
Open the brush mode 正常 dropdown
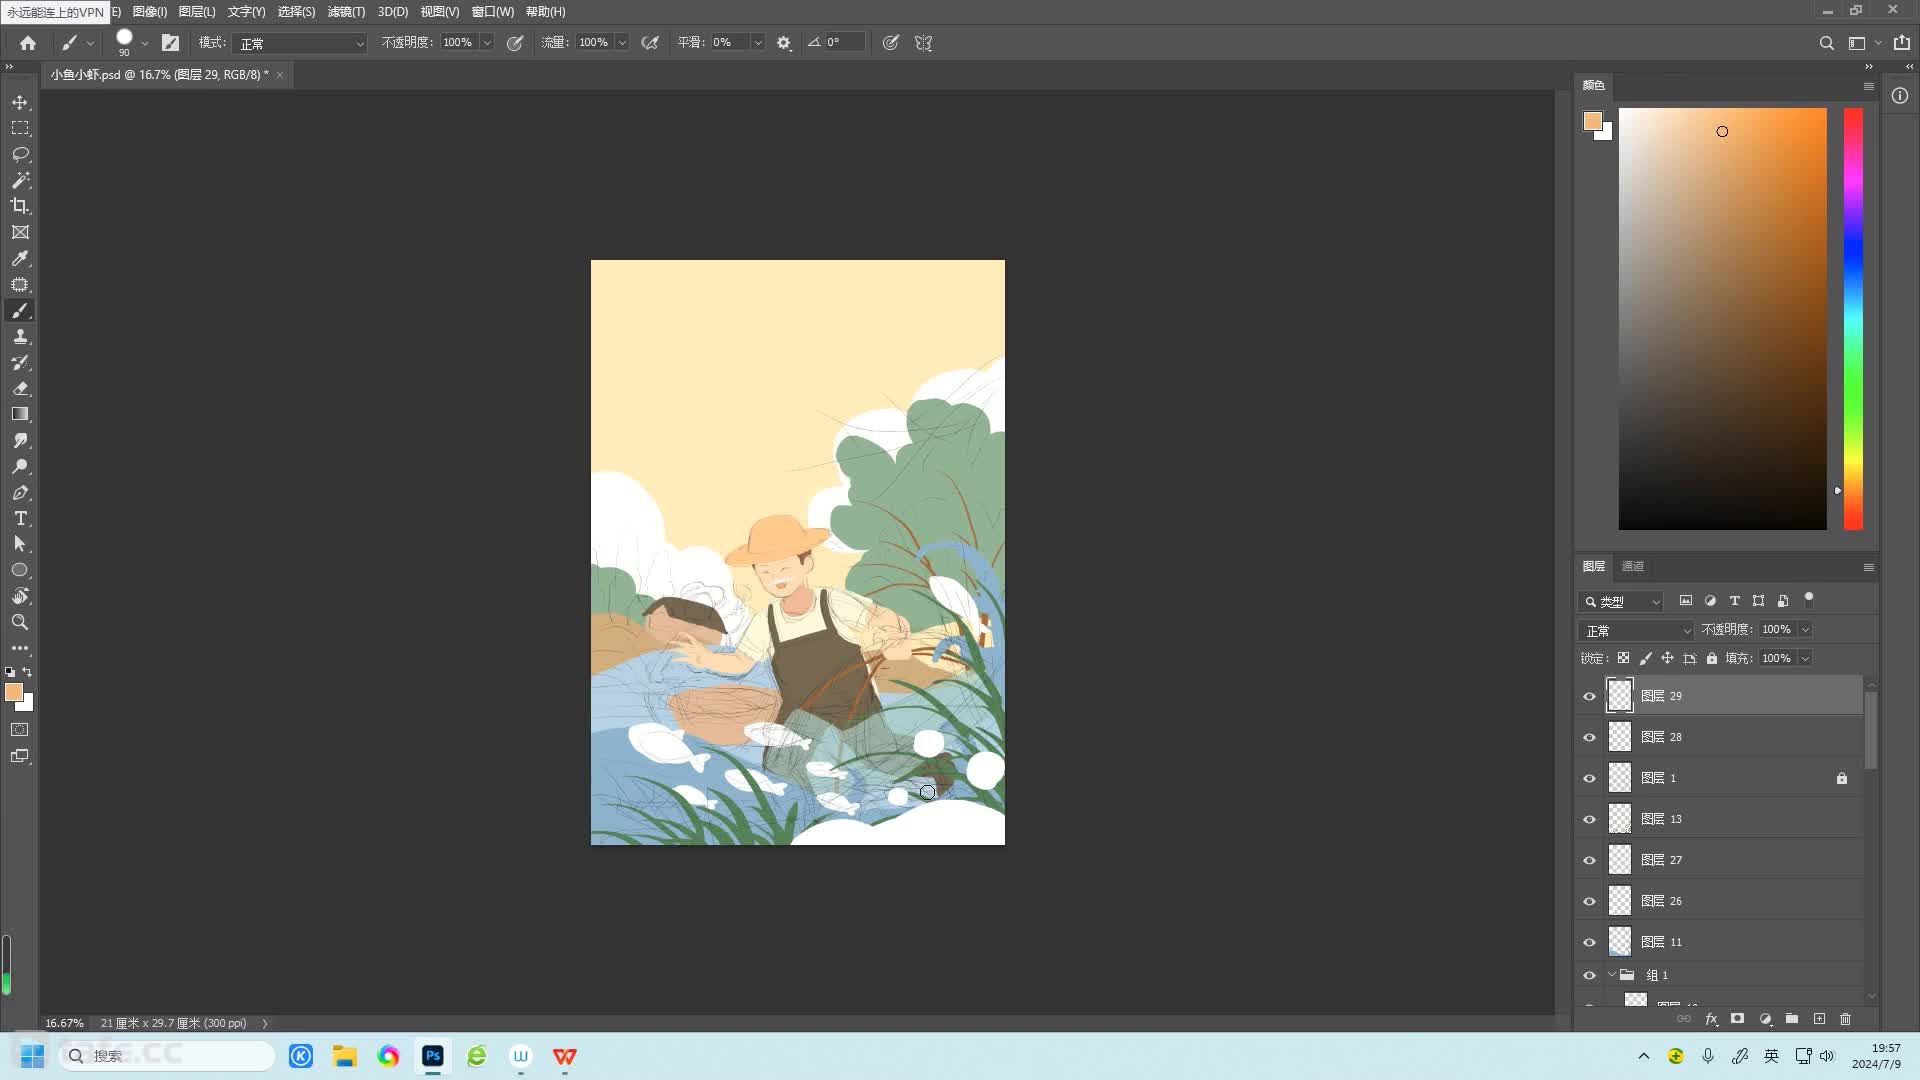point(300,43)
